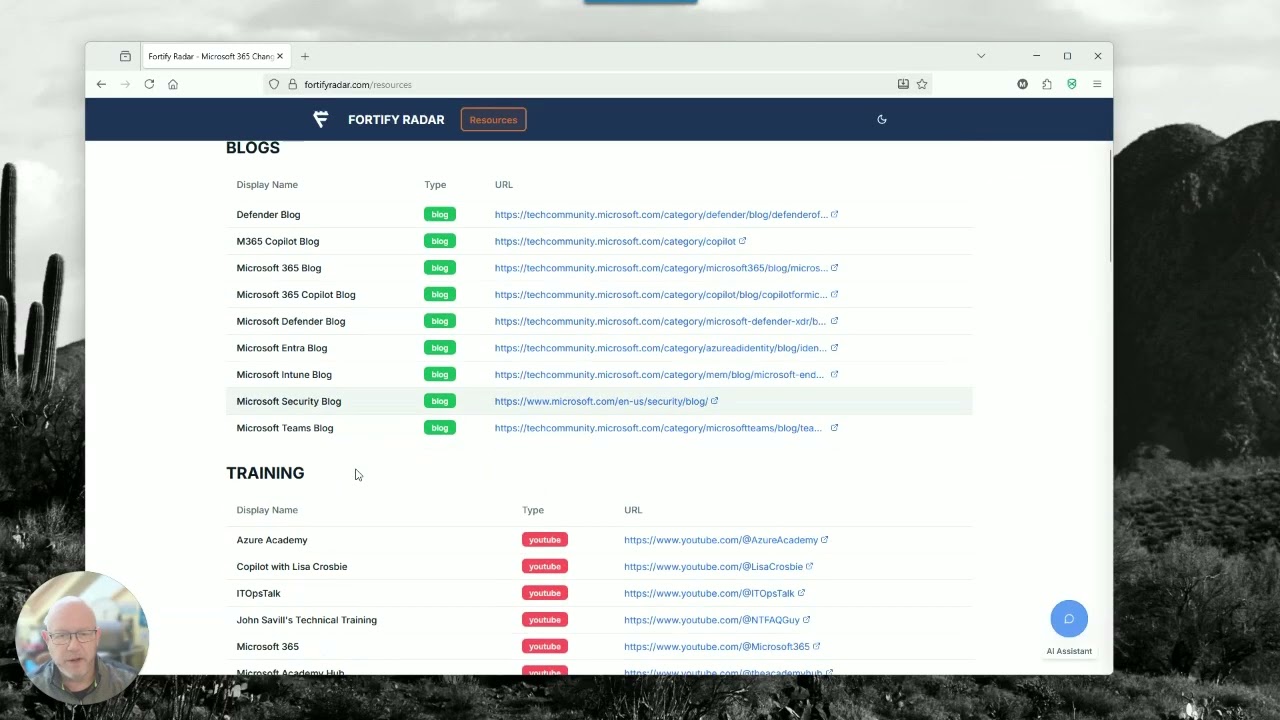
Task: Click the TRAINING section heading
Action: (265, 473)
